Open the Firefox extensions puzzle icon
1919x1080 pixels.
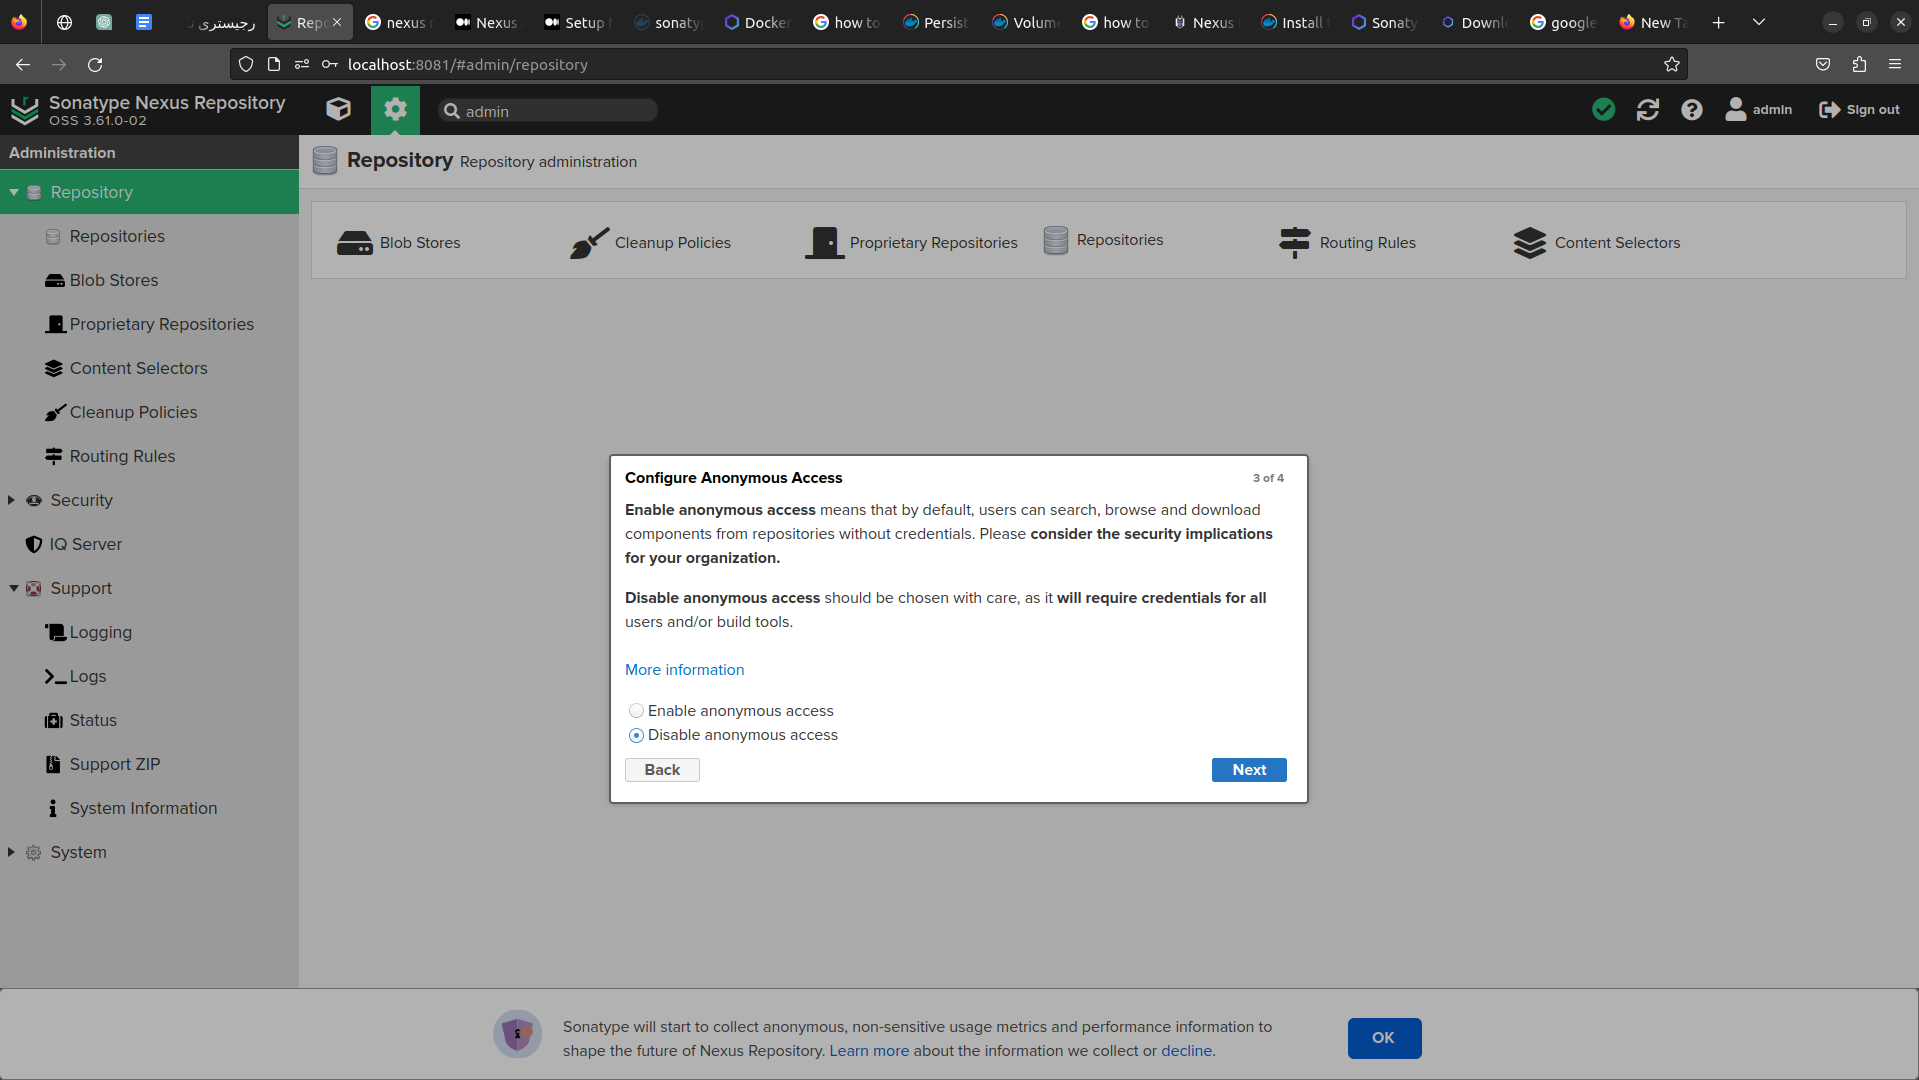coord(1859,65)
